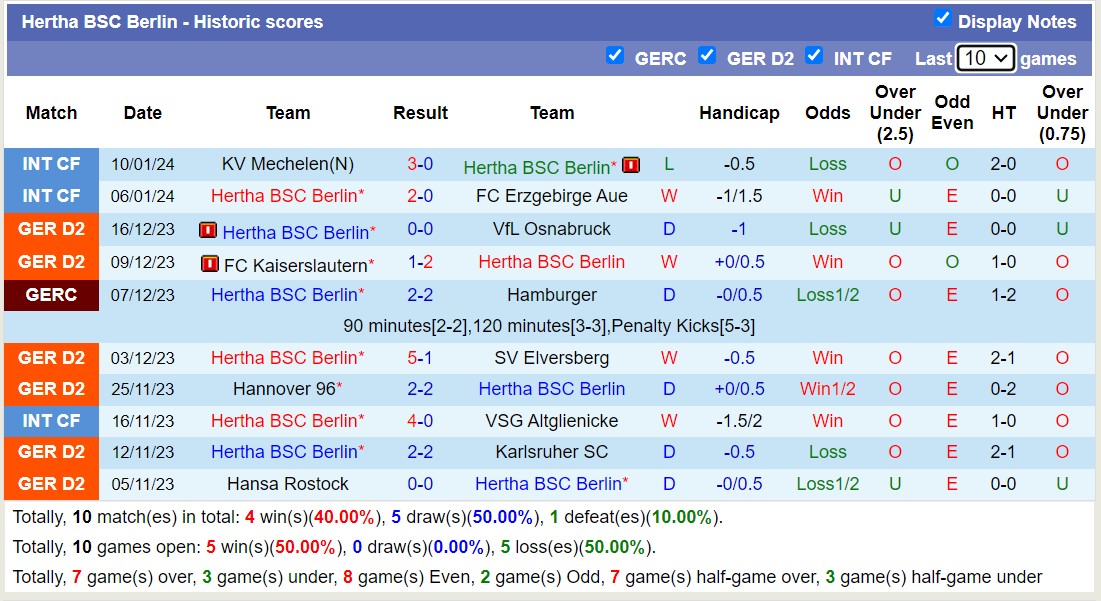Viewport: 1101px width, 601px height.
Task: Toggle off the INT CF checkbox
Action: pos(815,57)
